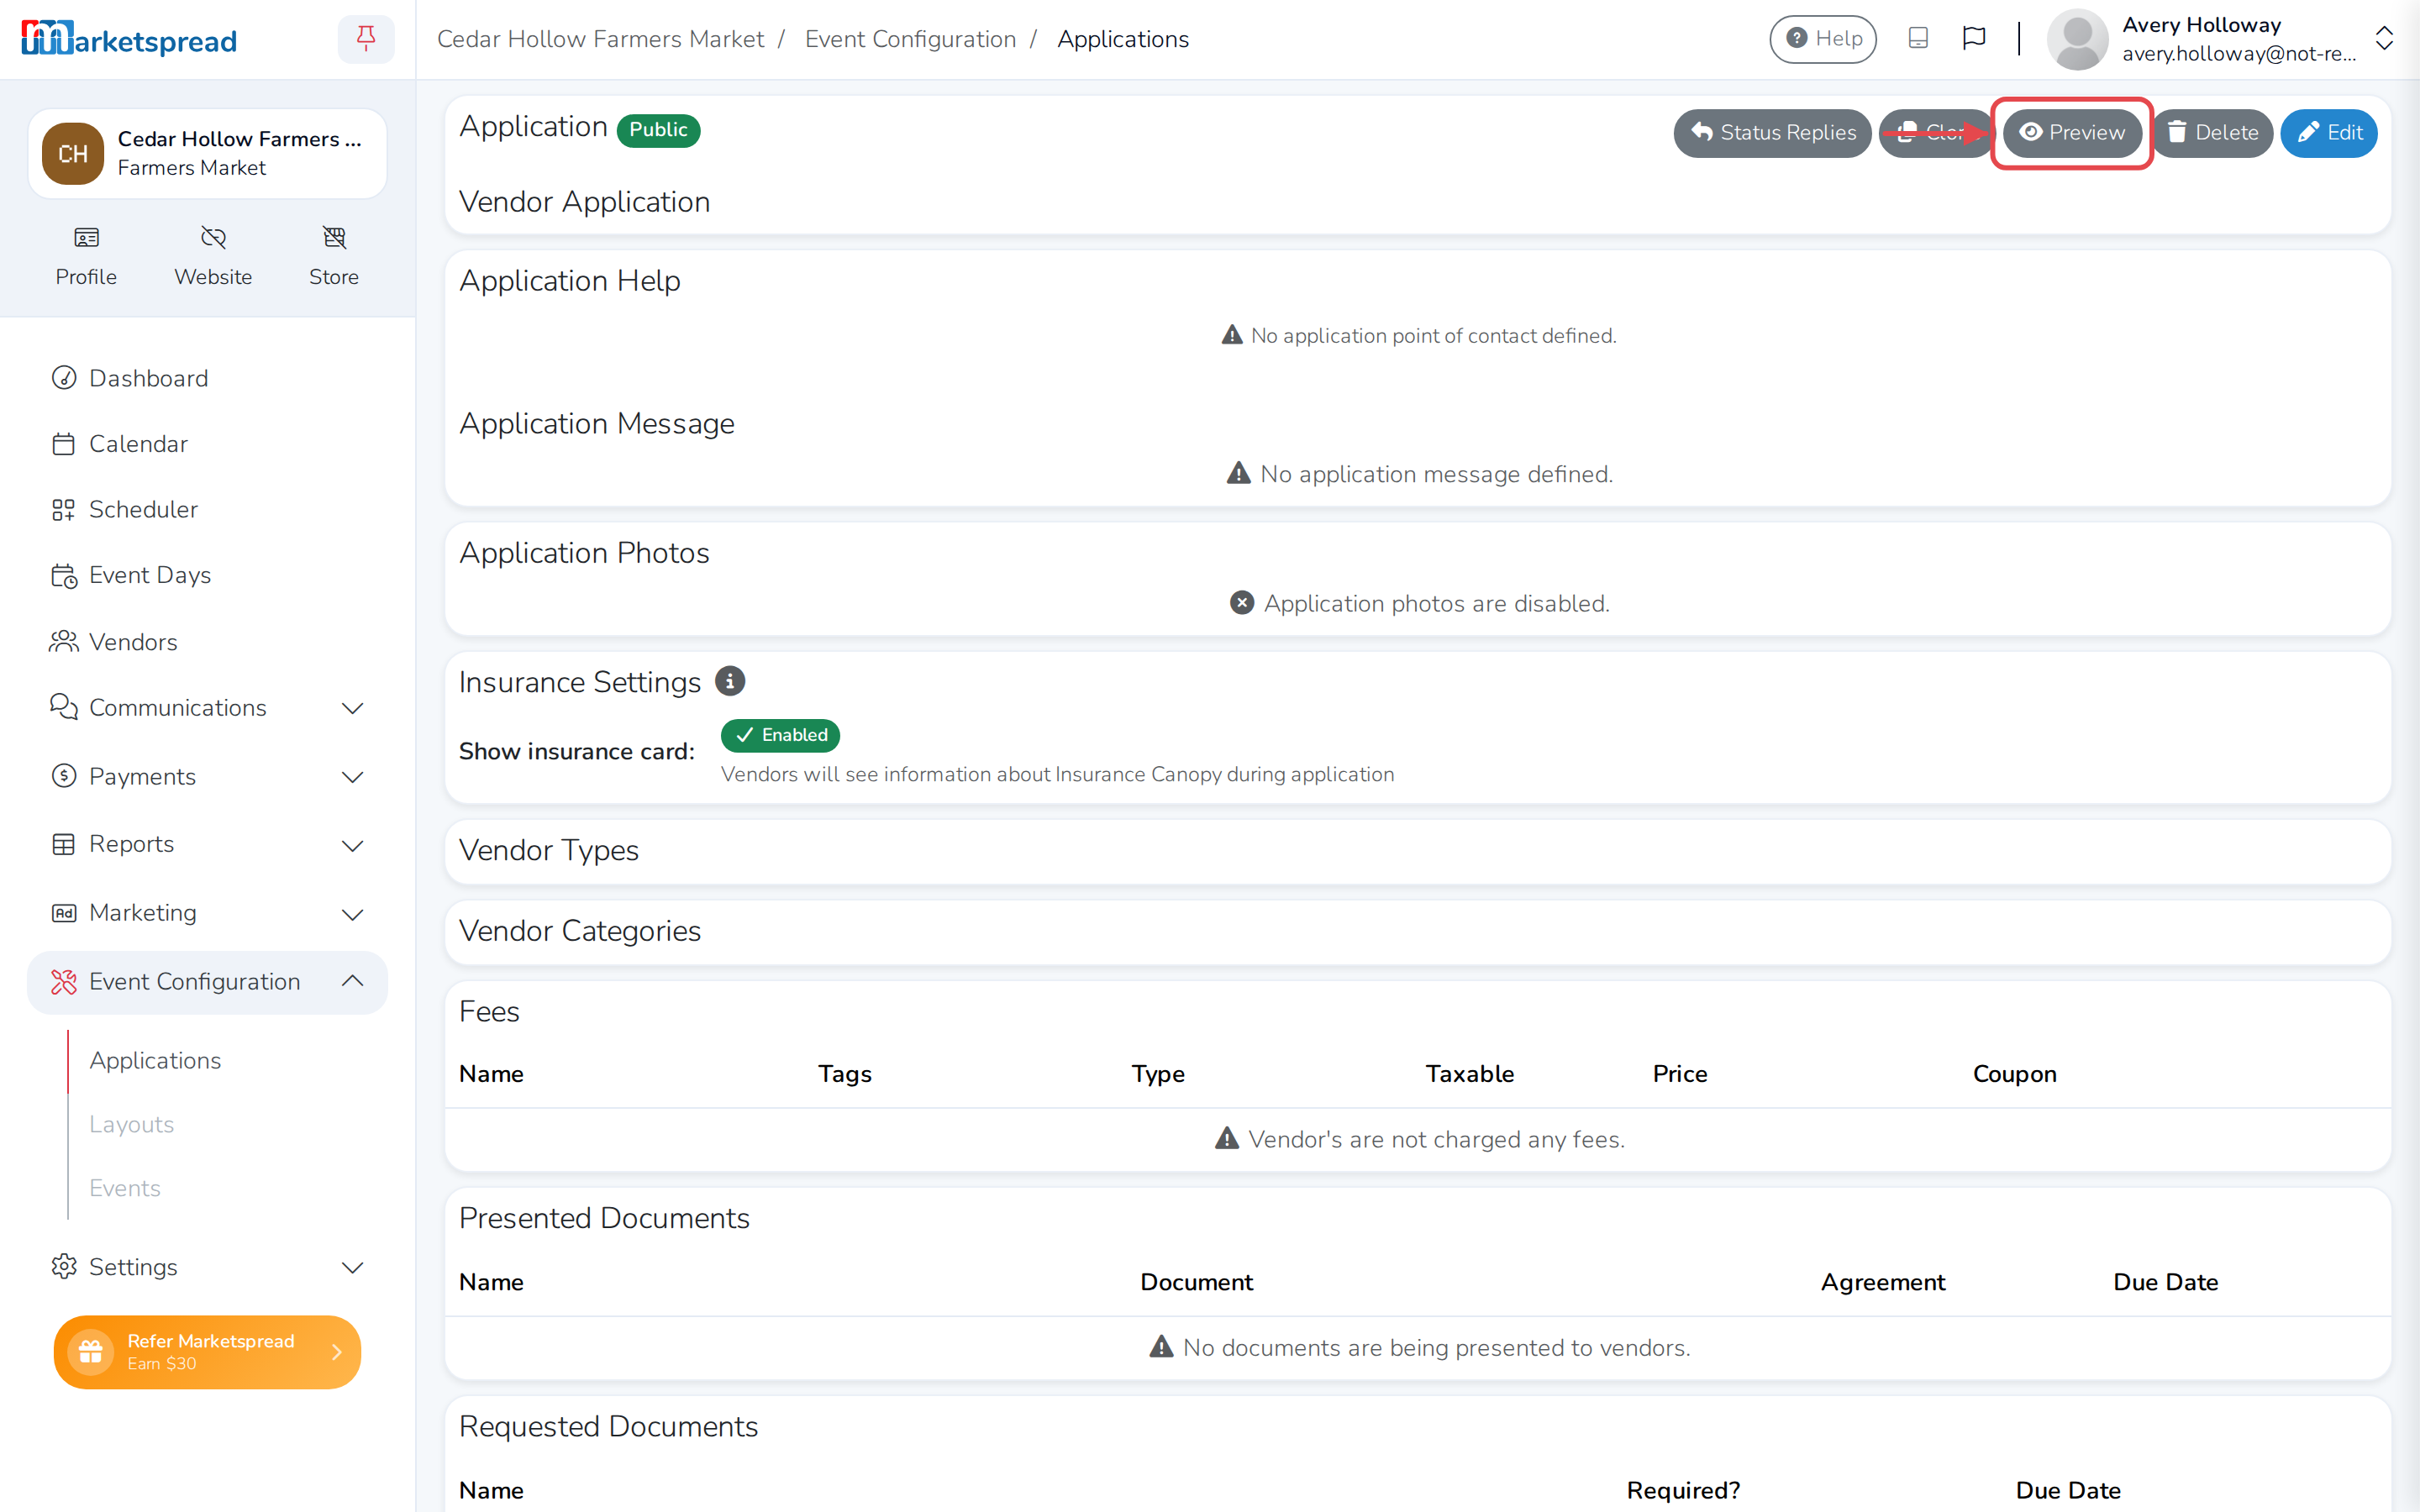
Task: Click the Price column header in Fees
Action: point(1680,1074)
